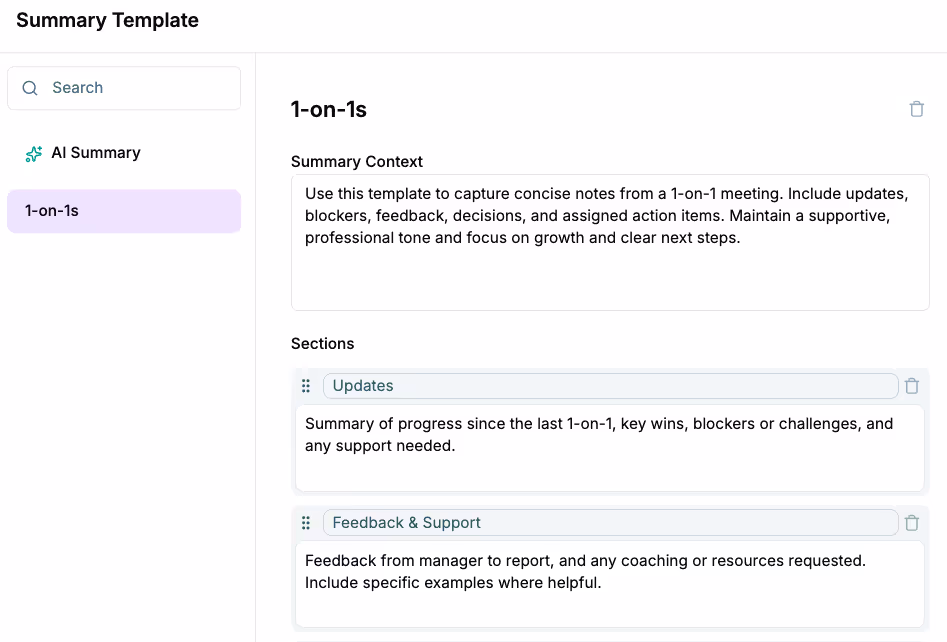Click the drag handle of the Updates section
This screenshot has width=947, height=642.
pyautogui.click(x=306, y=385)
